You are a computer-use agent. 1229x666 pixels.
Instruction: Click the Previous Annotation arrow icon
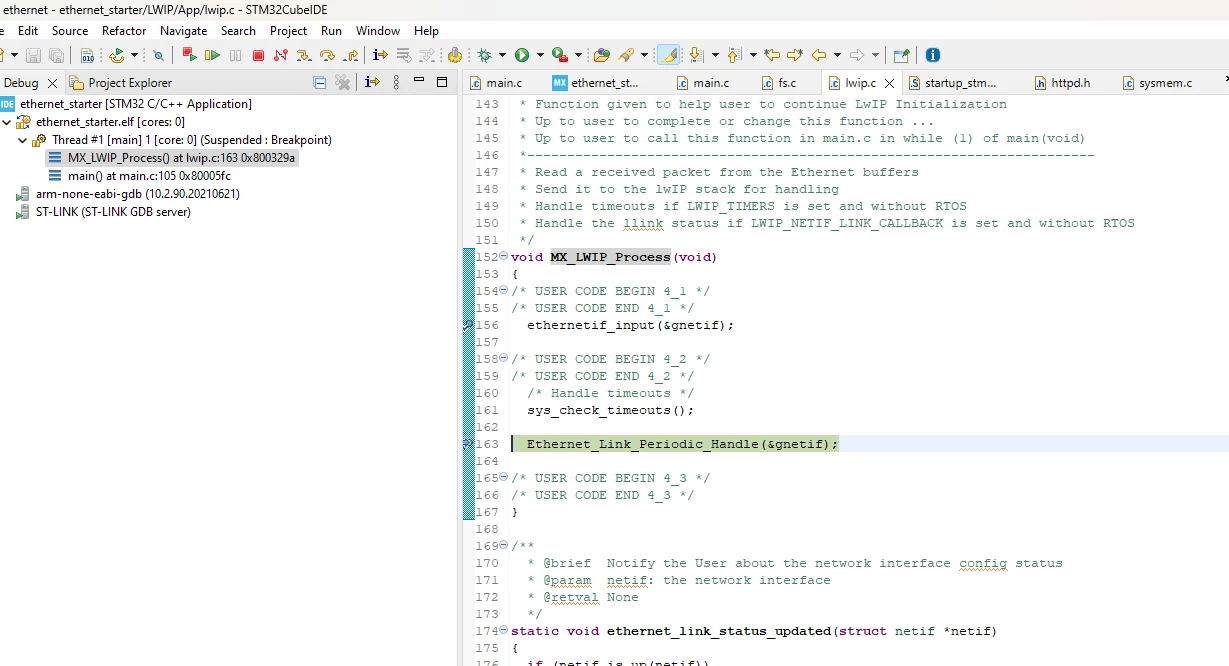pyautogui.click(x=734, y=55)
